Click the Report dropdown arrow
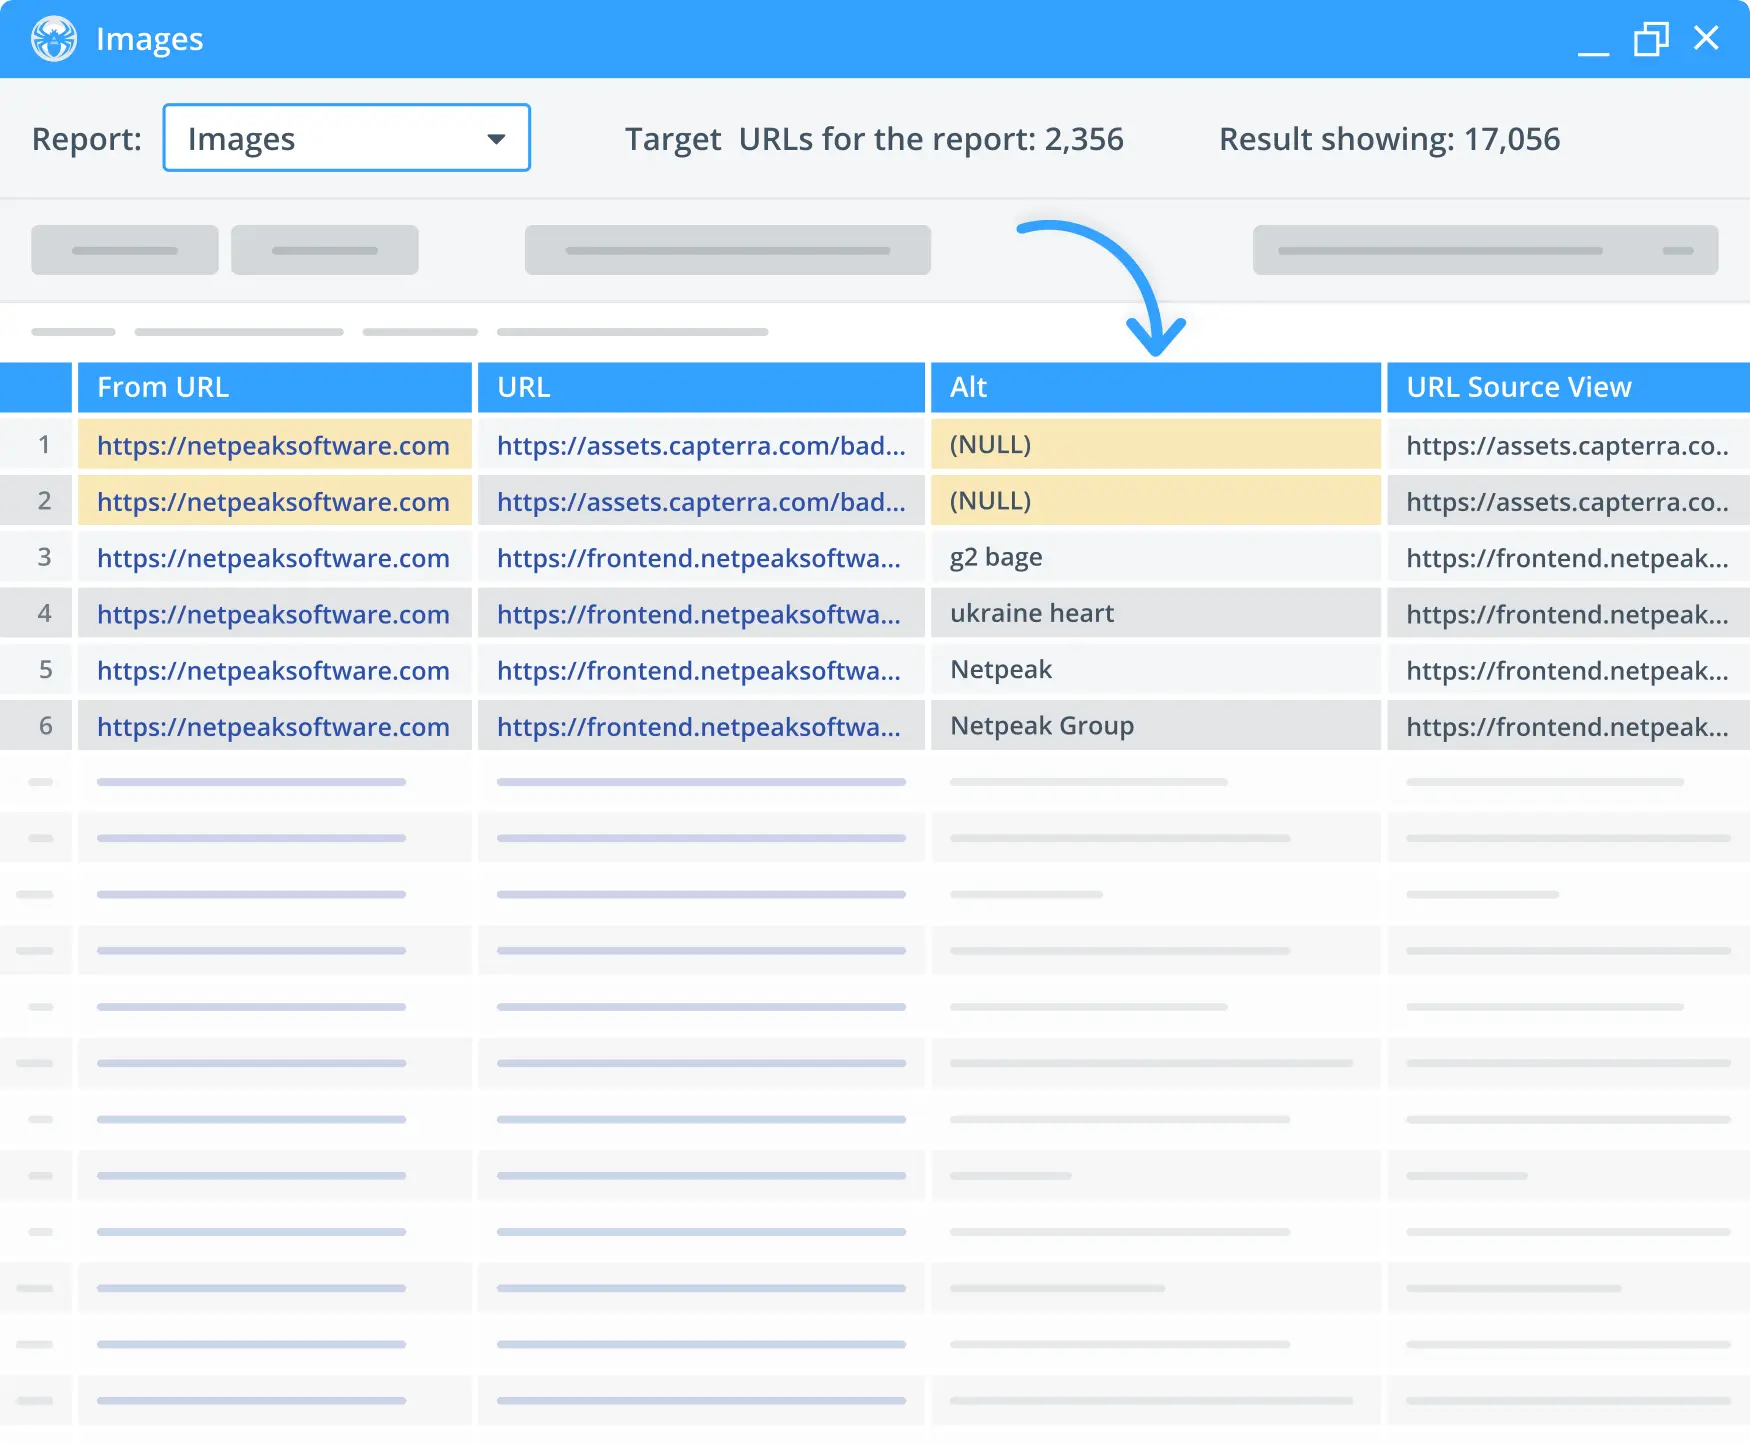The height and width of the screenshot is (1443, 1750). (496, 139)
